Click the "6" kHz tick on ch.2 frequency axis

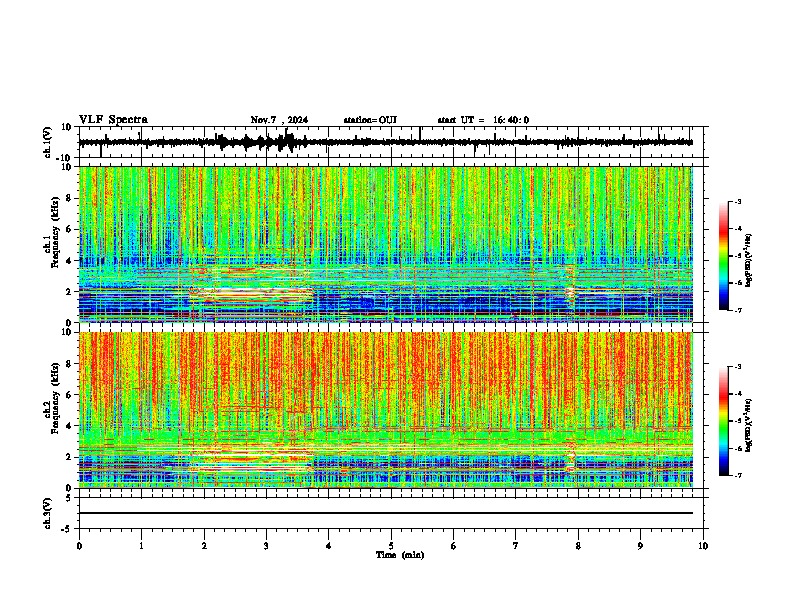[70, 395]
